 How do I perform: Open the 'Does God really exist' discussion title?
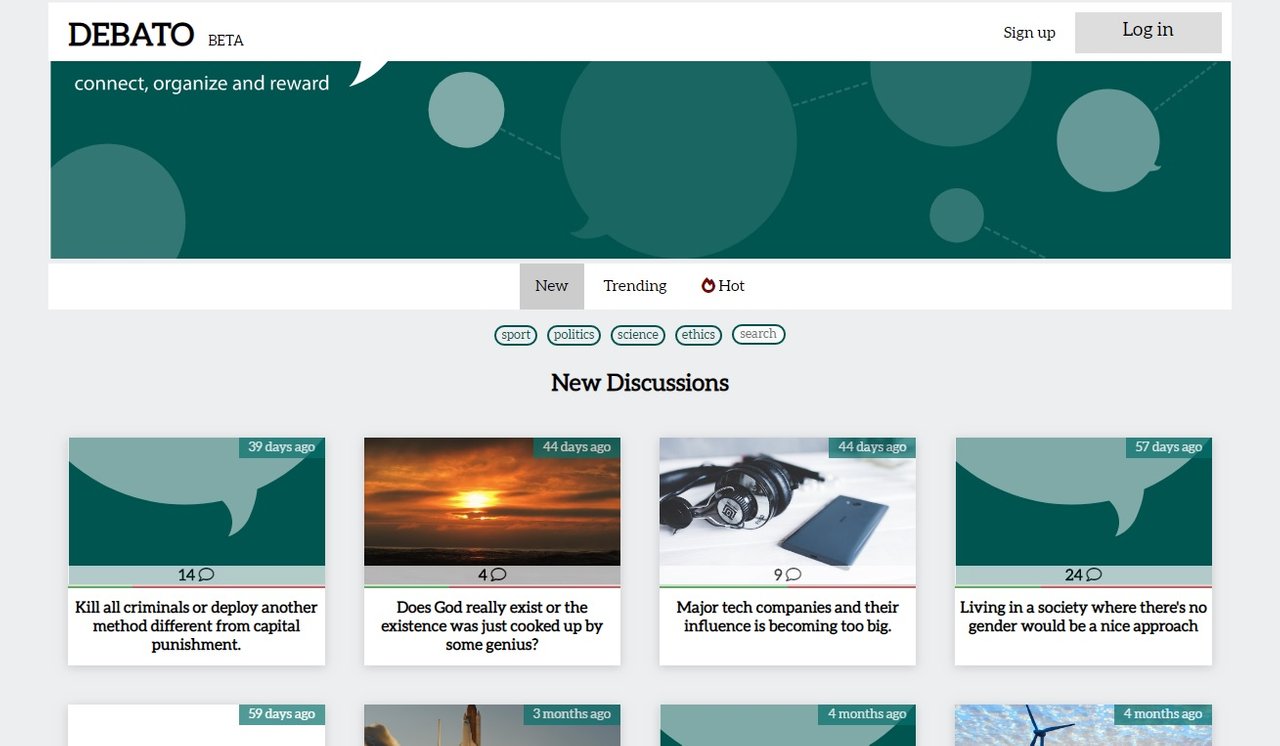492,626
